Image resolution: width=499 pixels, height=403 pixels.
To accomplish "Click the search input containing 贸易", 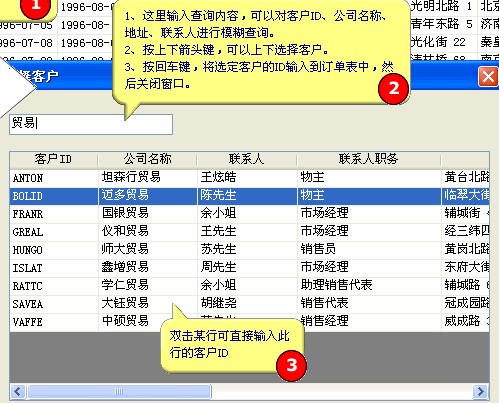I will coord(91,124).
